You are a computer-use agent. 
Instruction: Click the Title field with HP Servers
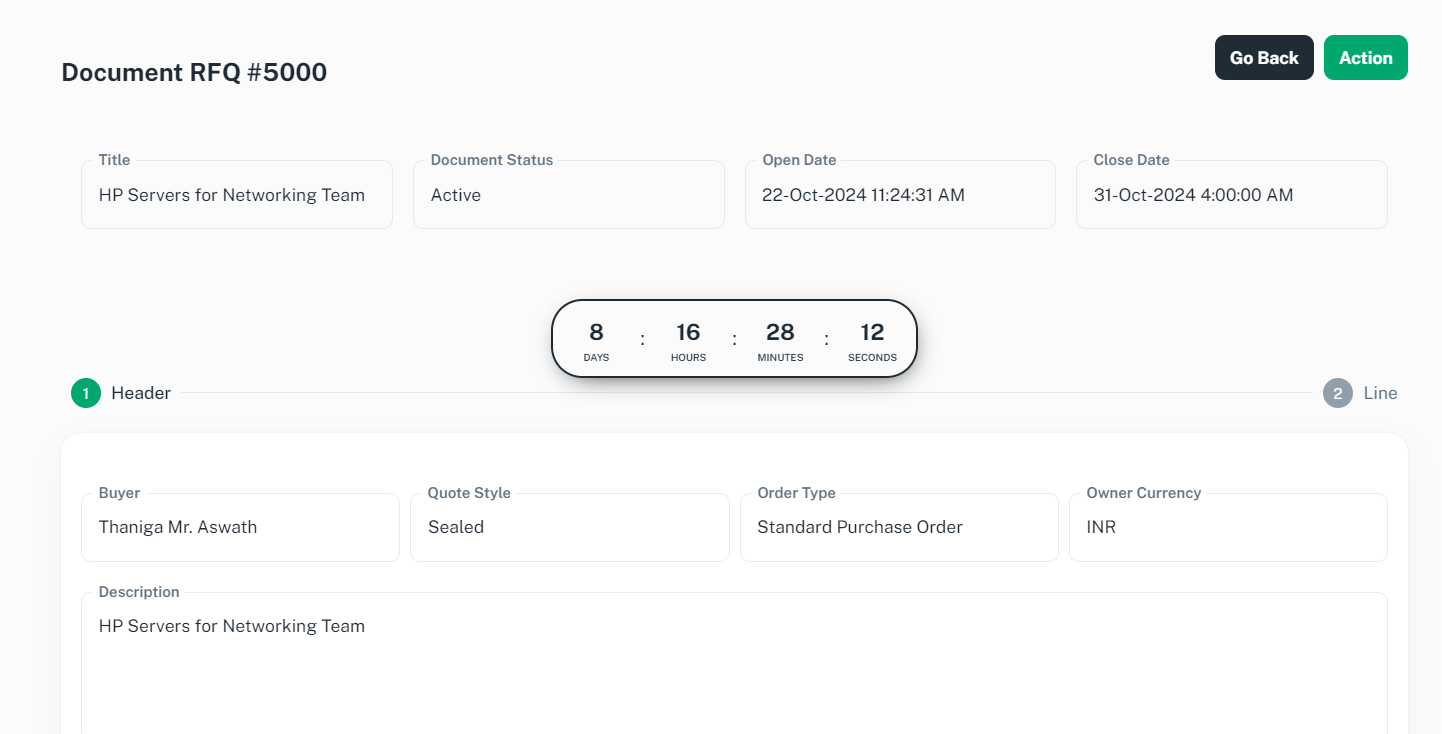click(236, 195)
